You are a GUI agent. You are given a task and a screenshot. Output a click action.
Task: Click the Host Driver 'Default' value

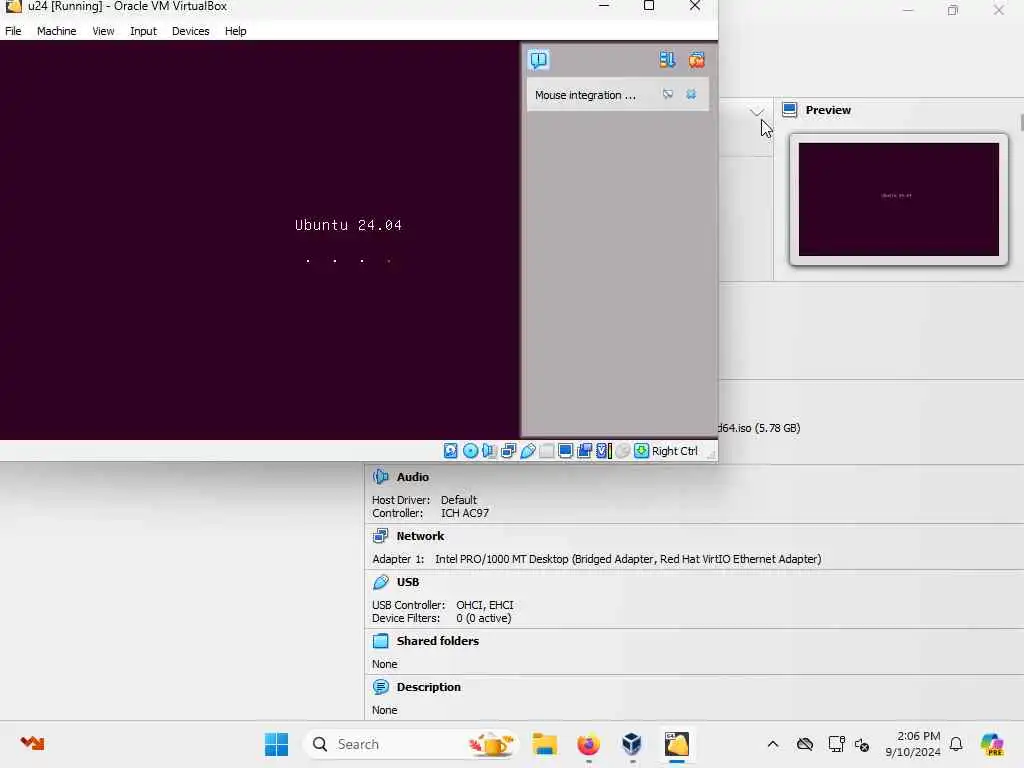[458, 500]
